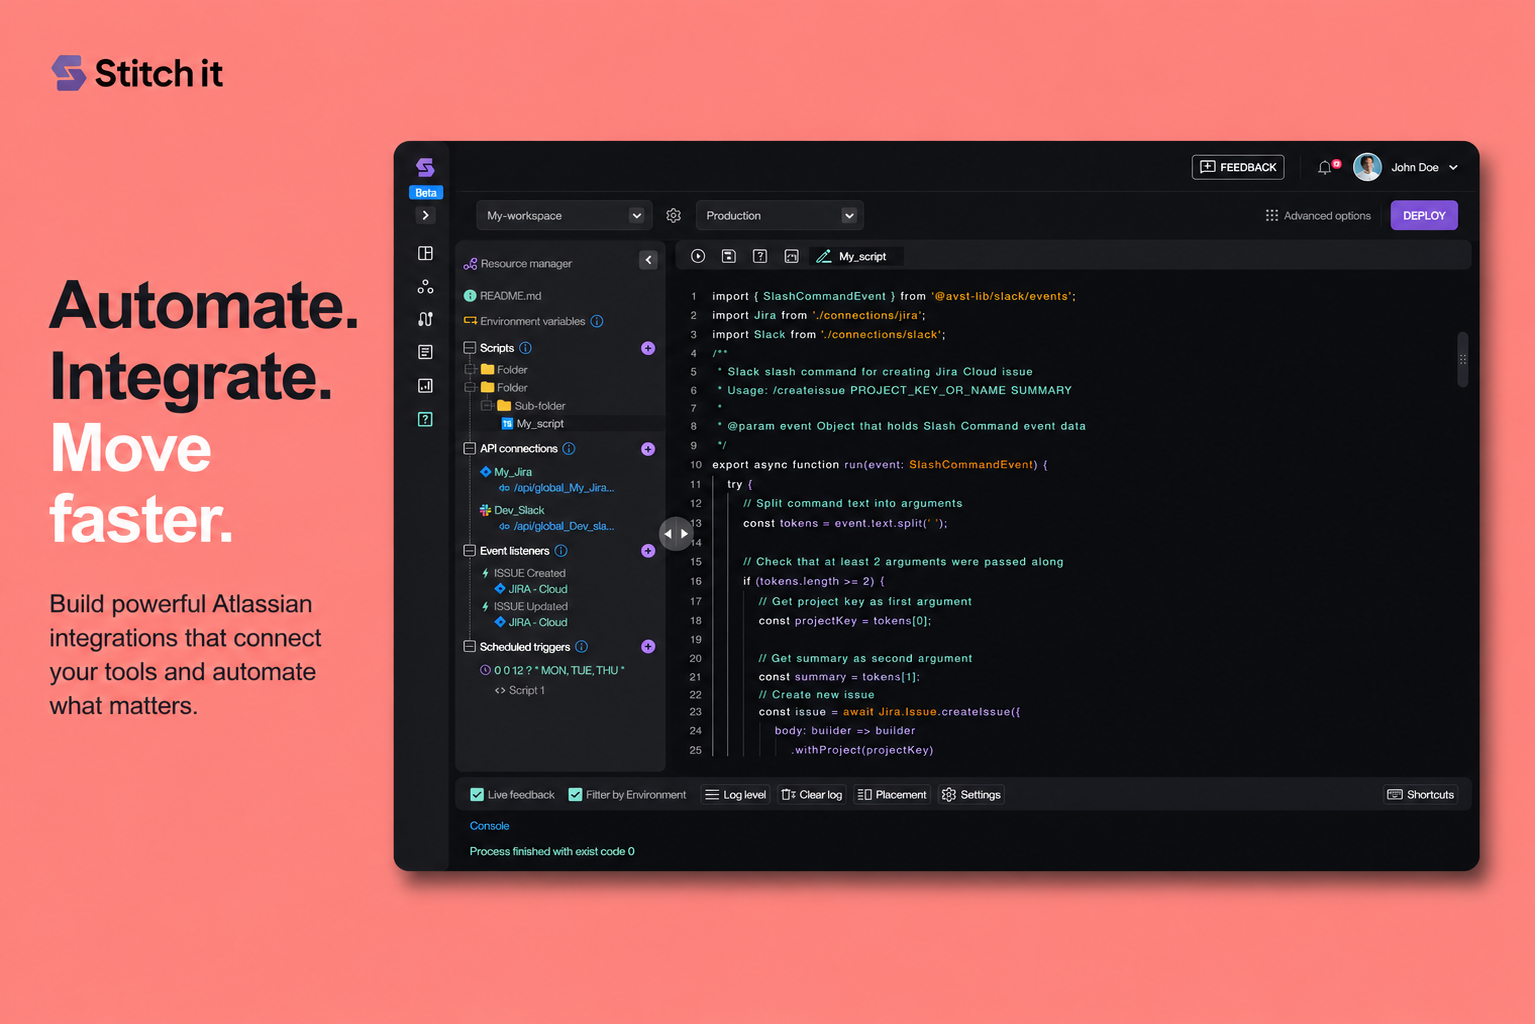
Task: Select ISSUE Created listener
Action: point(524,573)
